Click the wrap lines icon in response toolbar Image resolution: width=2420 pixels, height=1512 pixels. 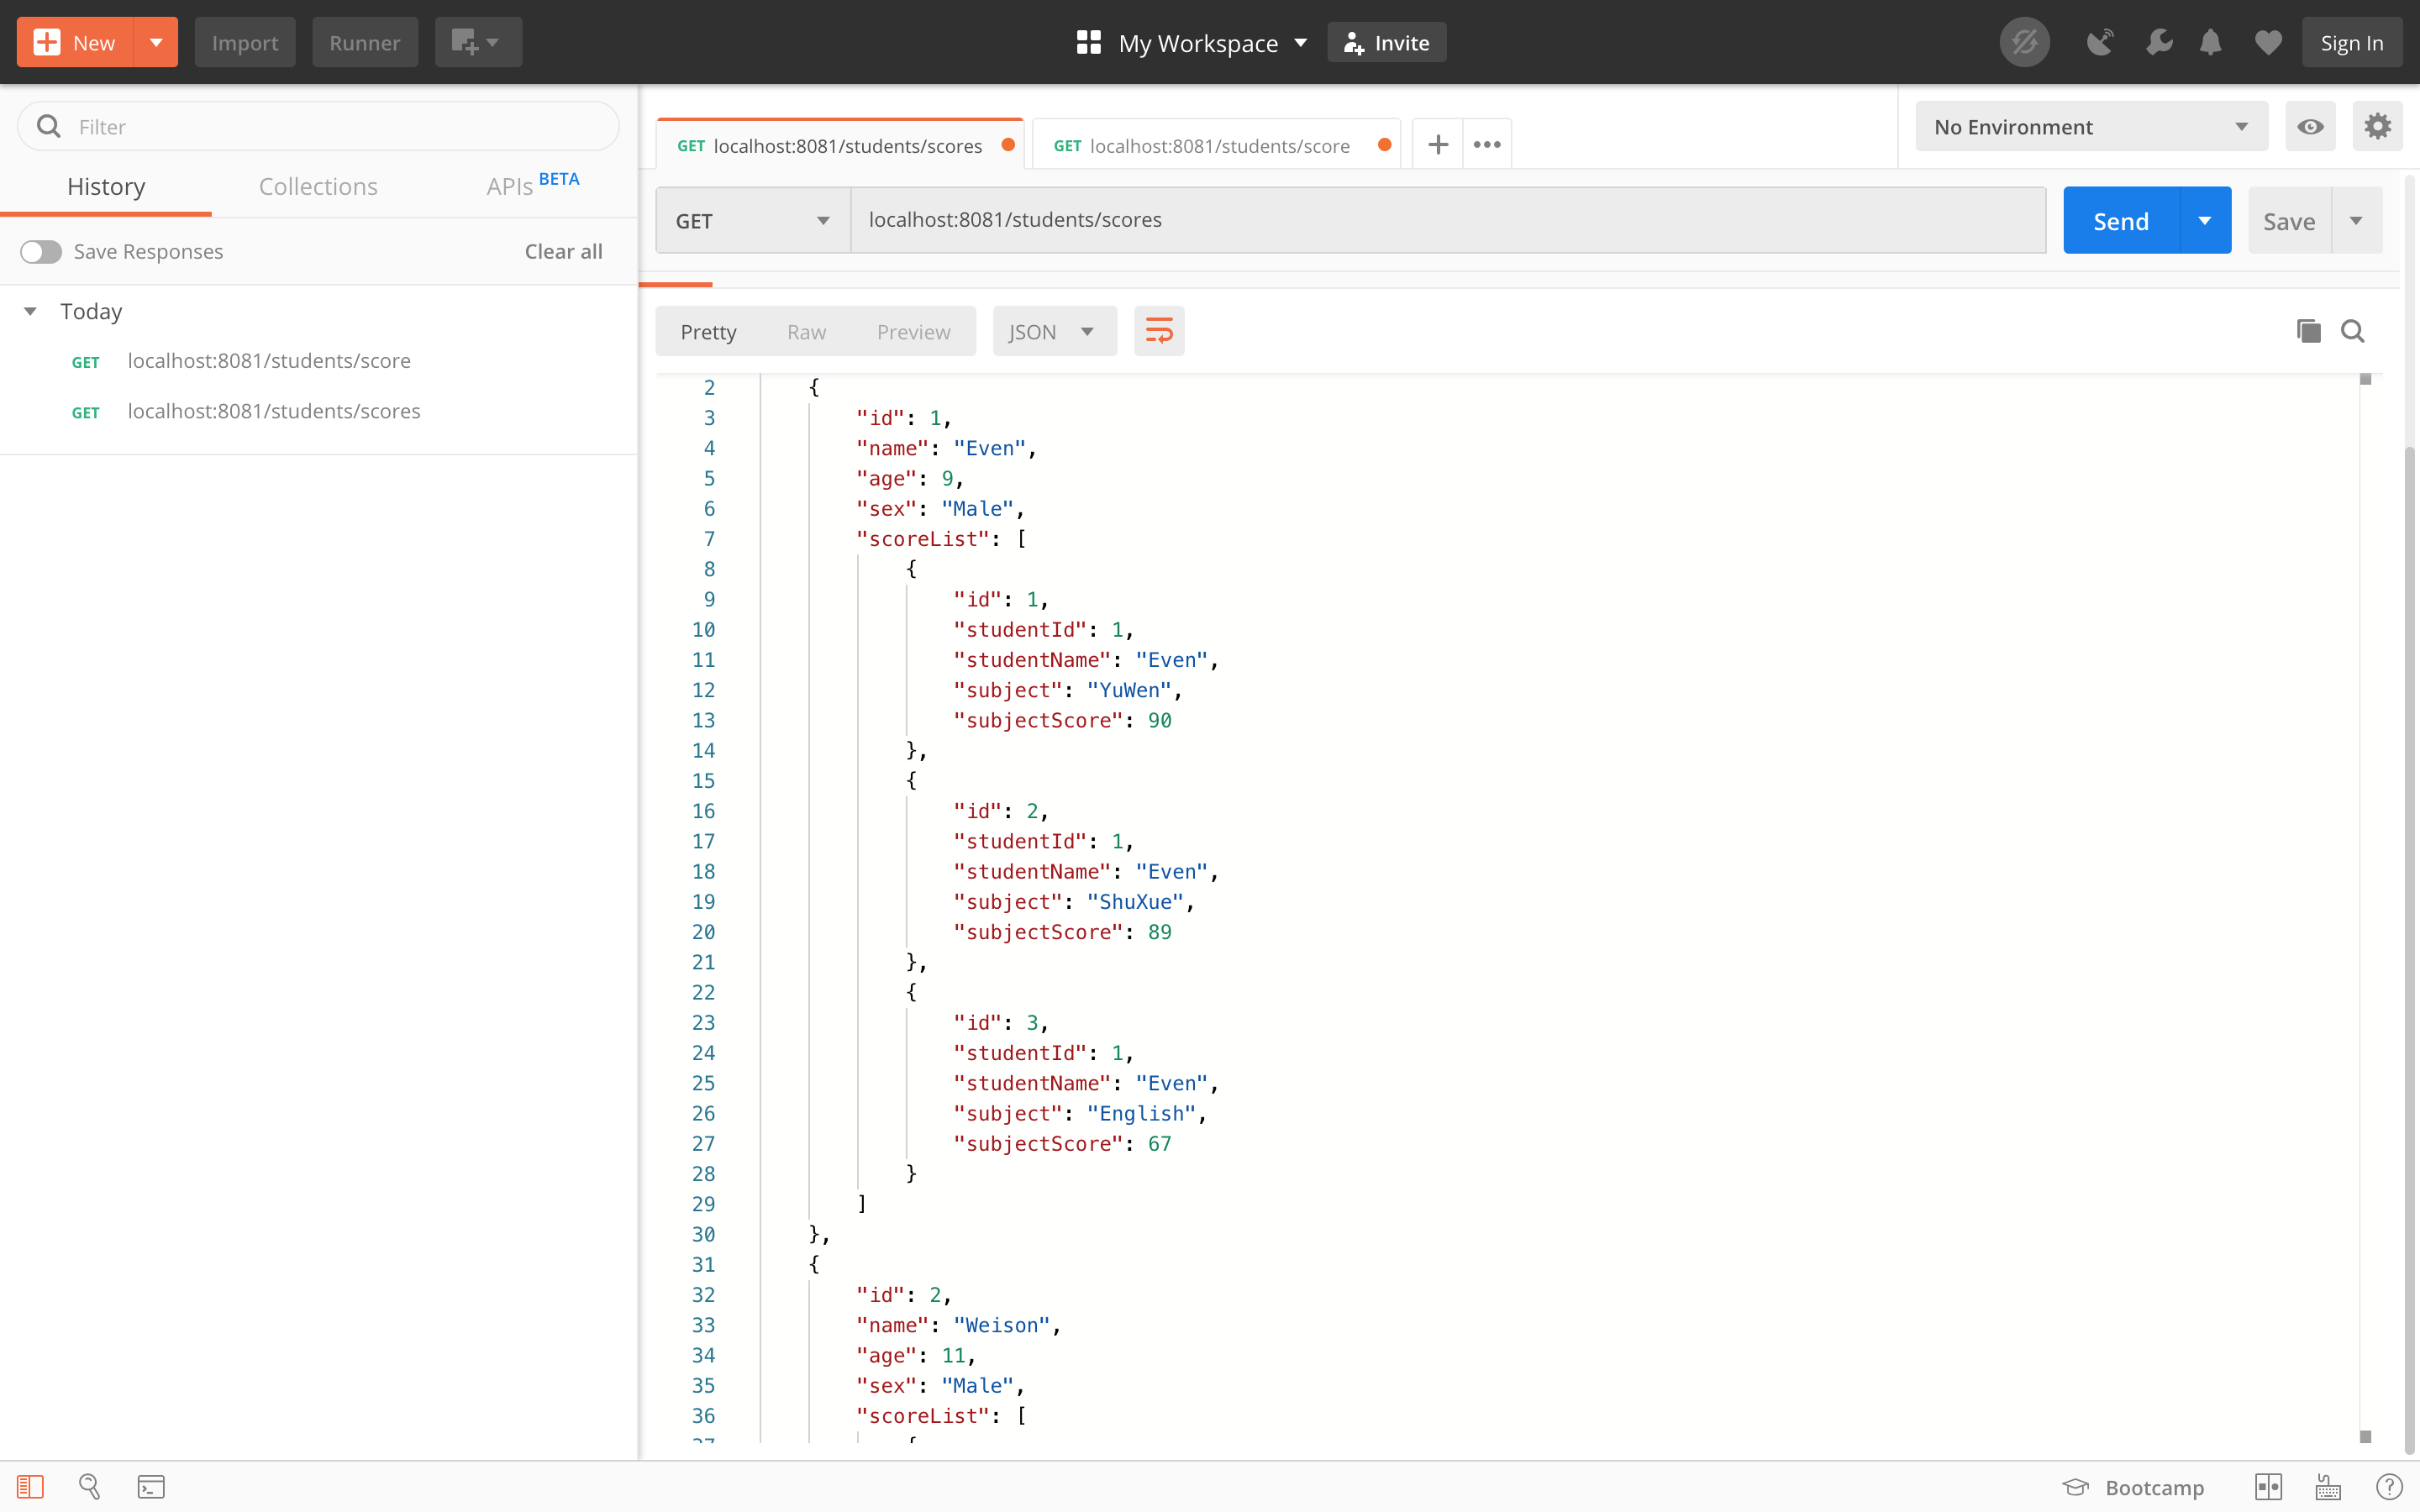pyautogui.click(x=1158, y=331)
